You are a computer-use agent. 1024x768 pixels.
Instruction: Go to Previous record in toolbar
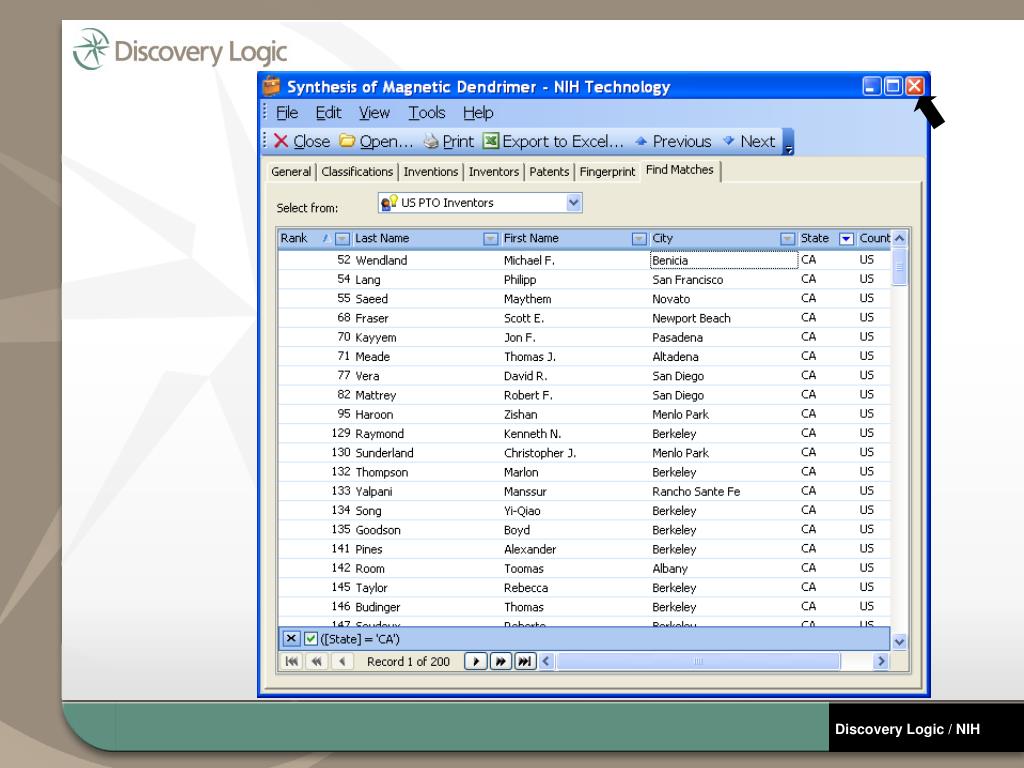coord(673,141)
